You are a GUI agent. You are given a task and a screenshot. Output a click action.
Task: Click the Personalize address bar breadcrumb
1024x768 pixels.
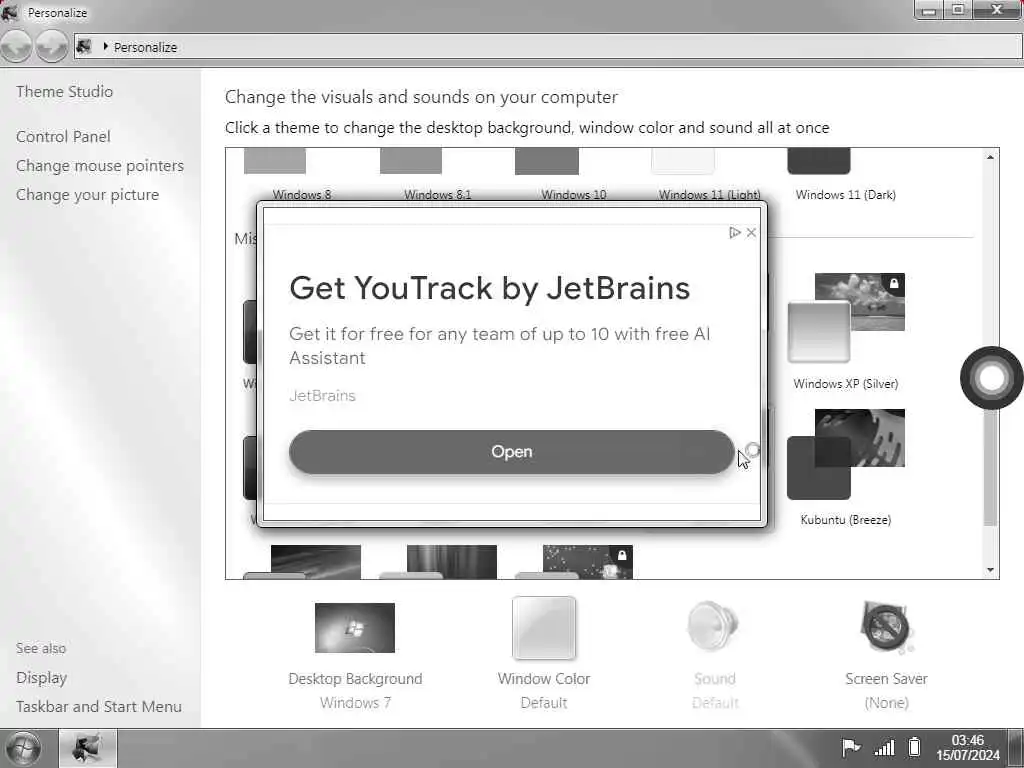(146, 47)
